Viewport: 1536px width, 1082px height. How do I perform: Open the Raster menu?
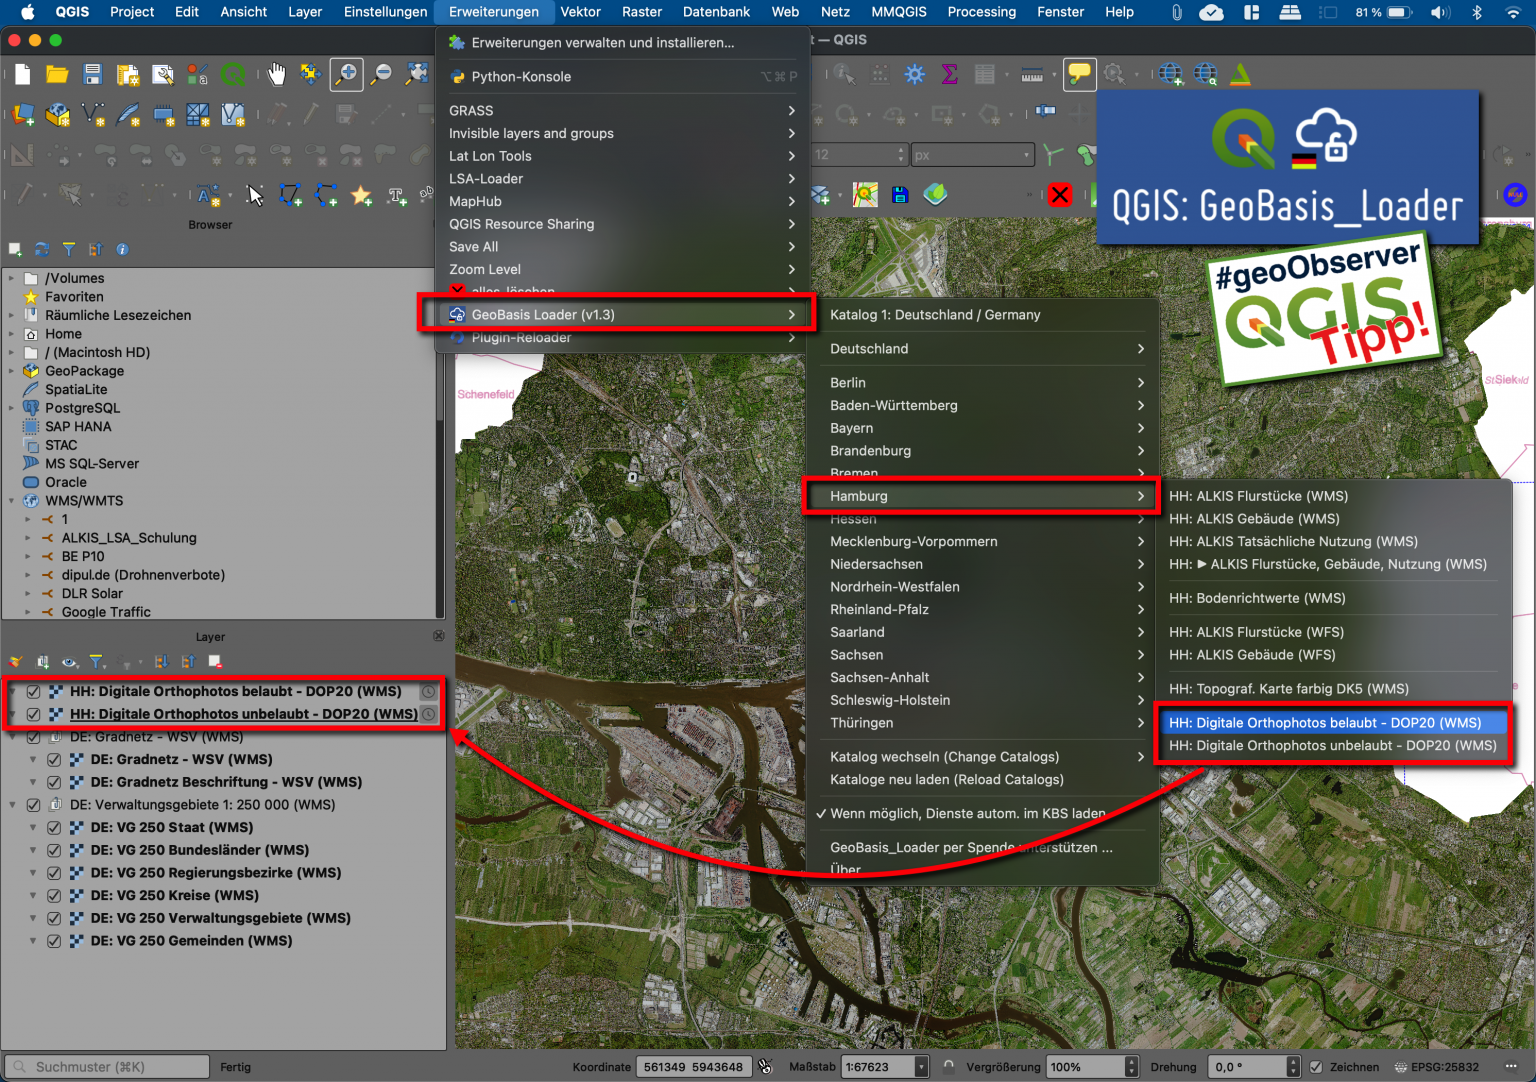(641, 12)
